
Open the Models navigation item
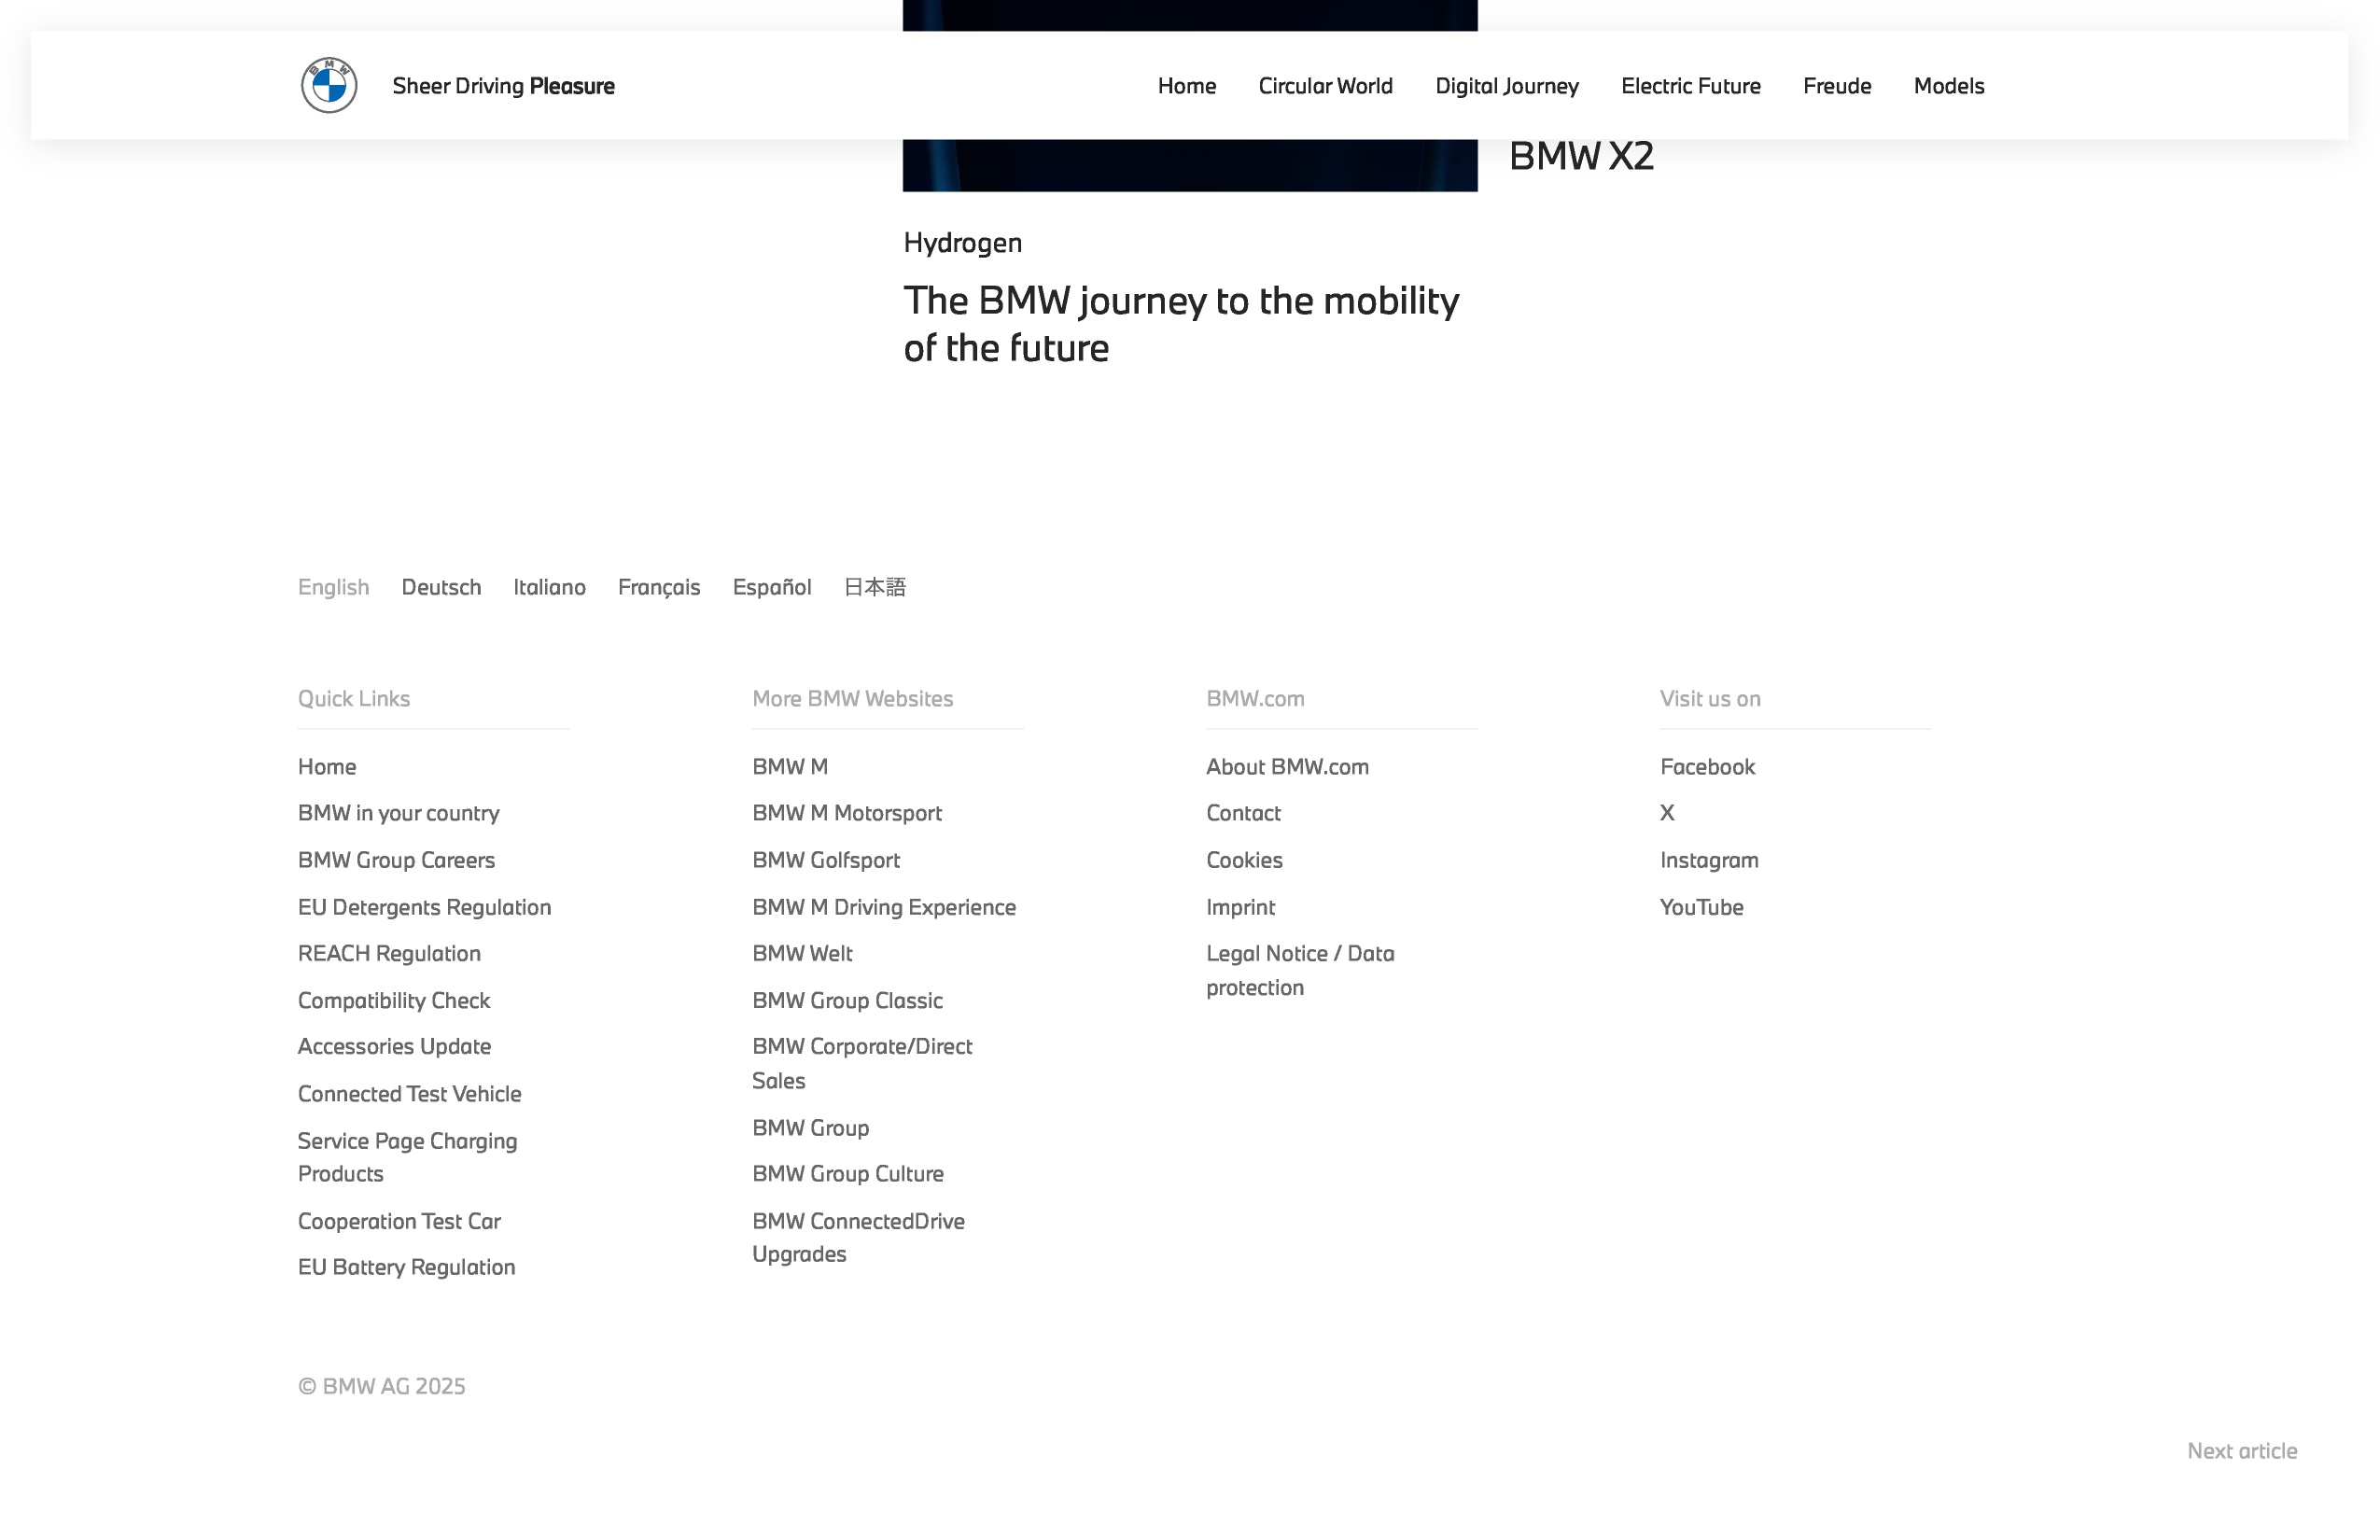[1948, 86]
